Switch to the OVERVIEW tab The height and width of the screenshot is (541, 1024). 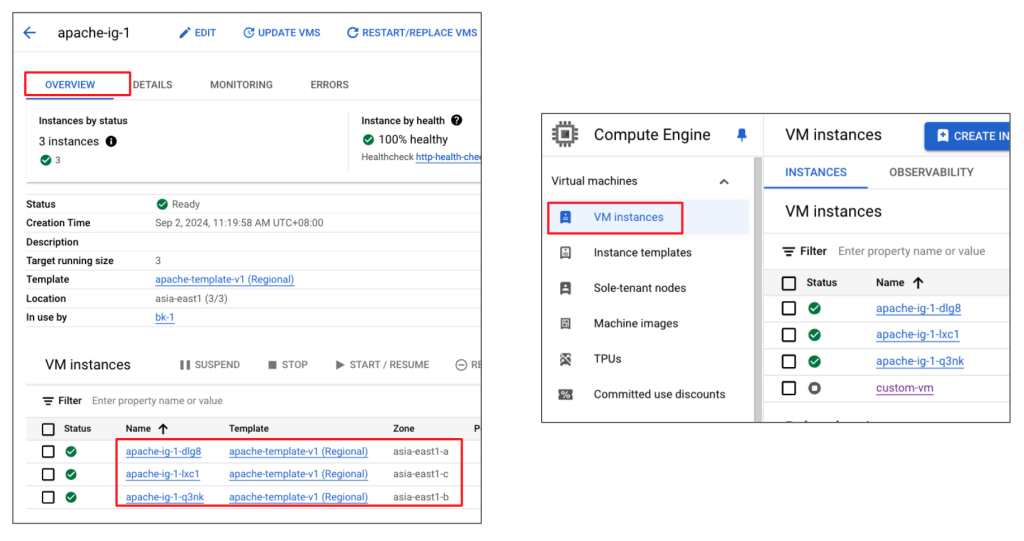70,85
